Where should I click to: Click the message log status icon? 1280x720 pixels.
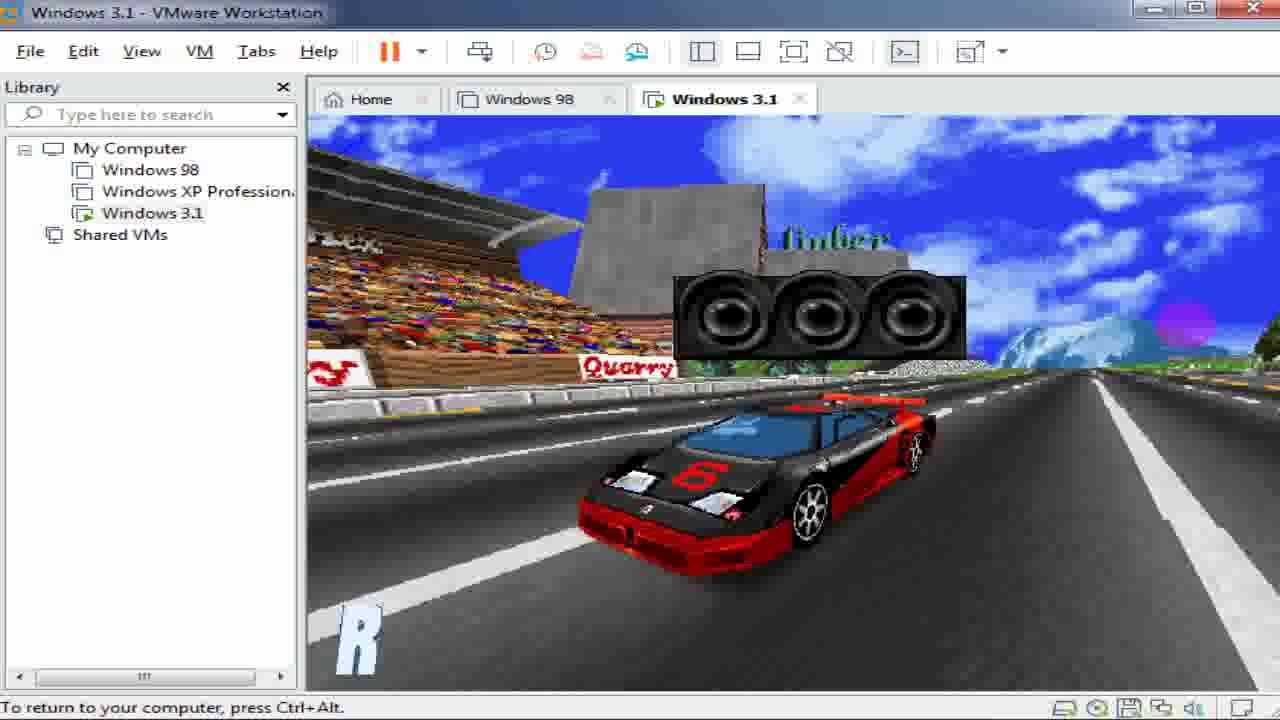(1241, 708)
